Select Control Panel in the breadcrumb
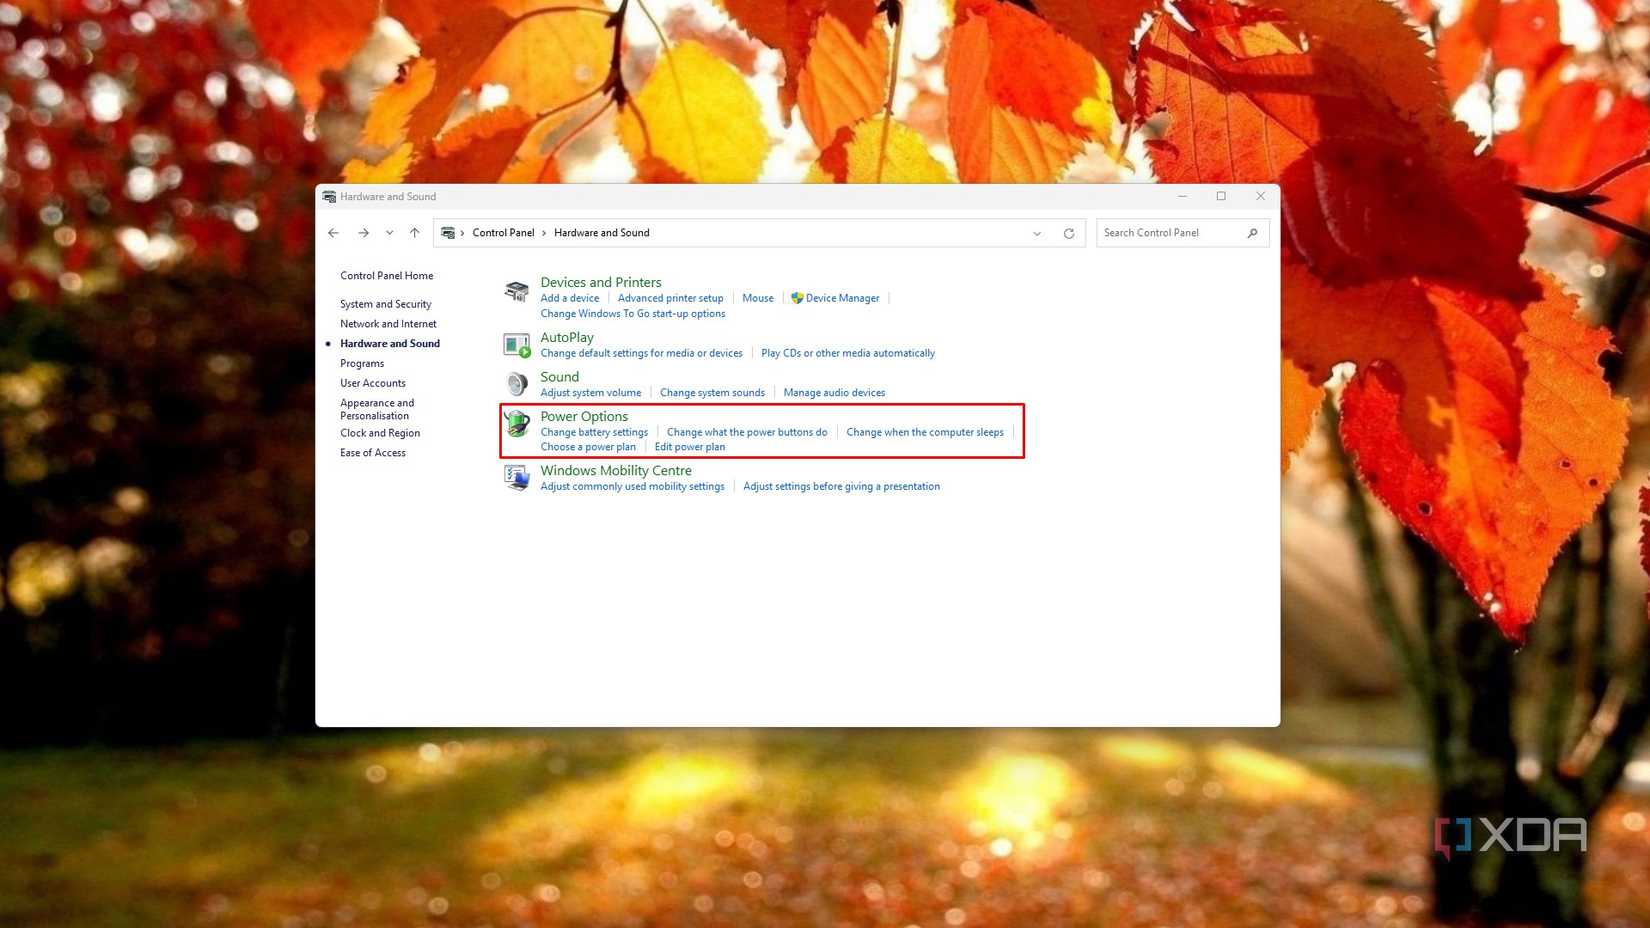Screen dimensions: 1650x928 click(x=503, y=233)
